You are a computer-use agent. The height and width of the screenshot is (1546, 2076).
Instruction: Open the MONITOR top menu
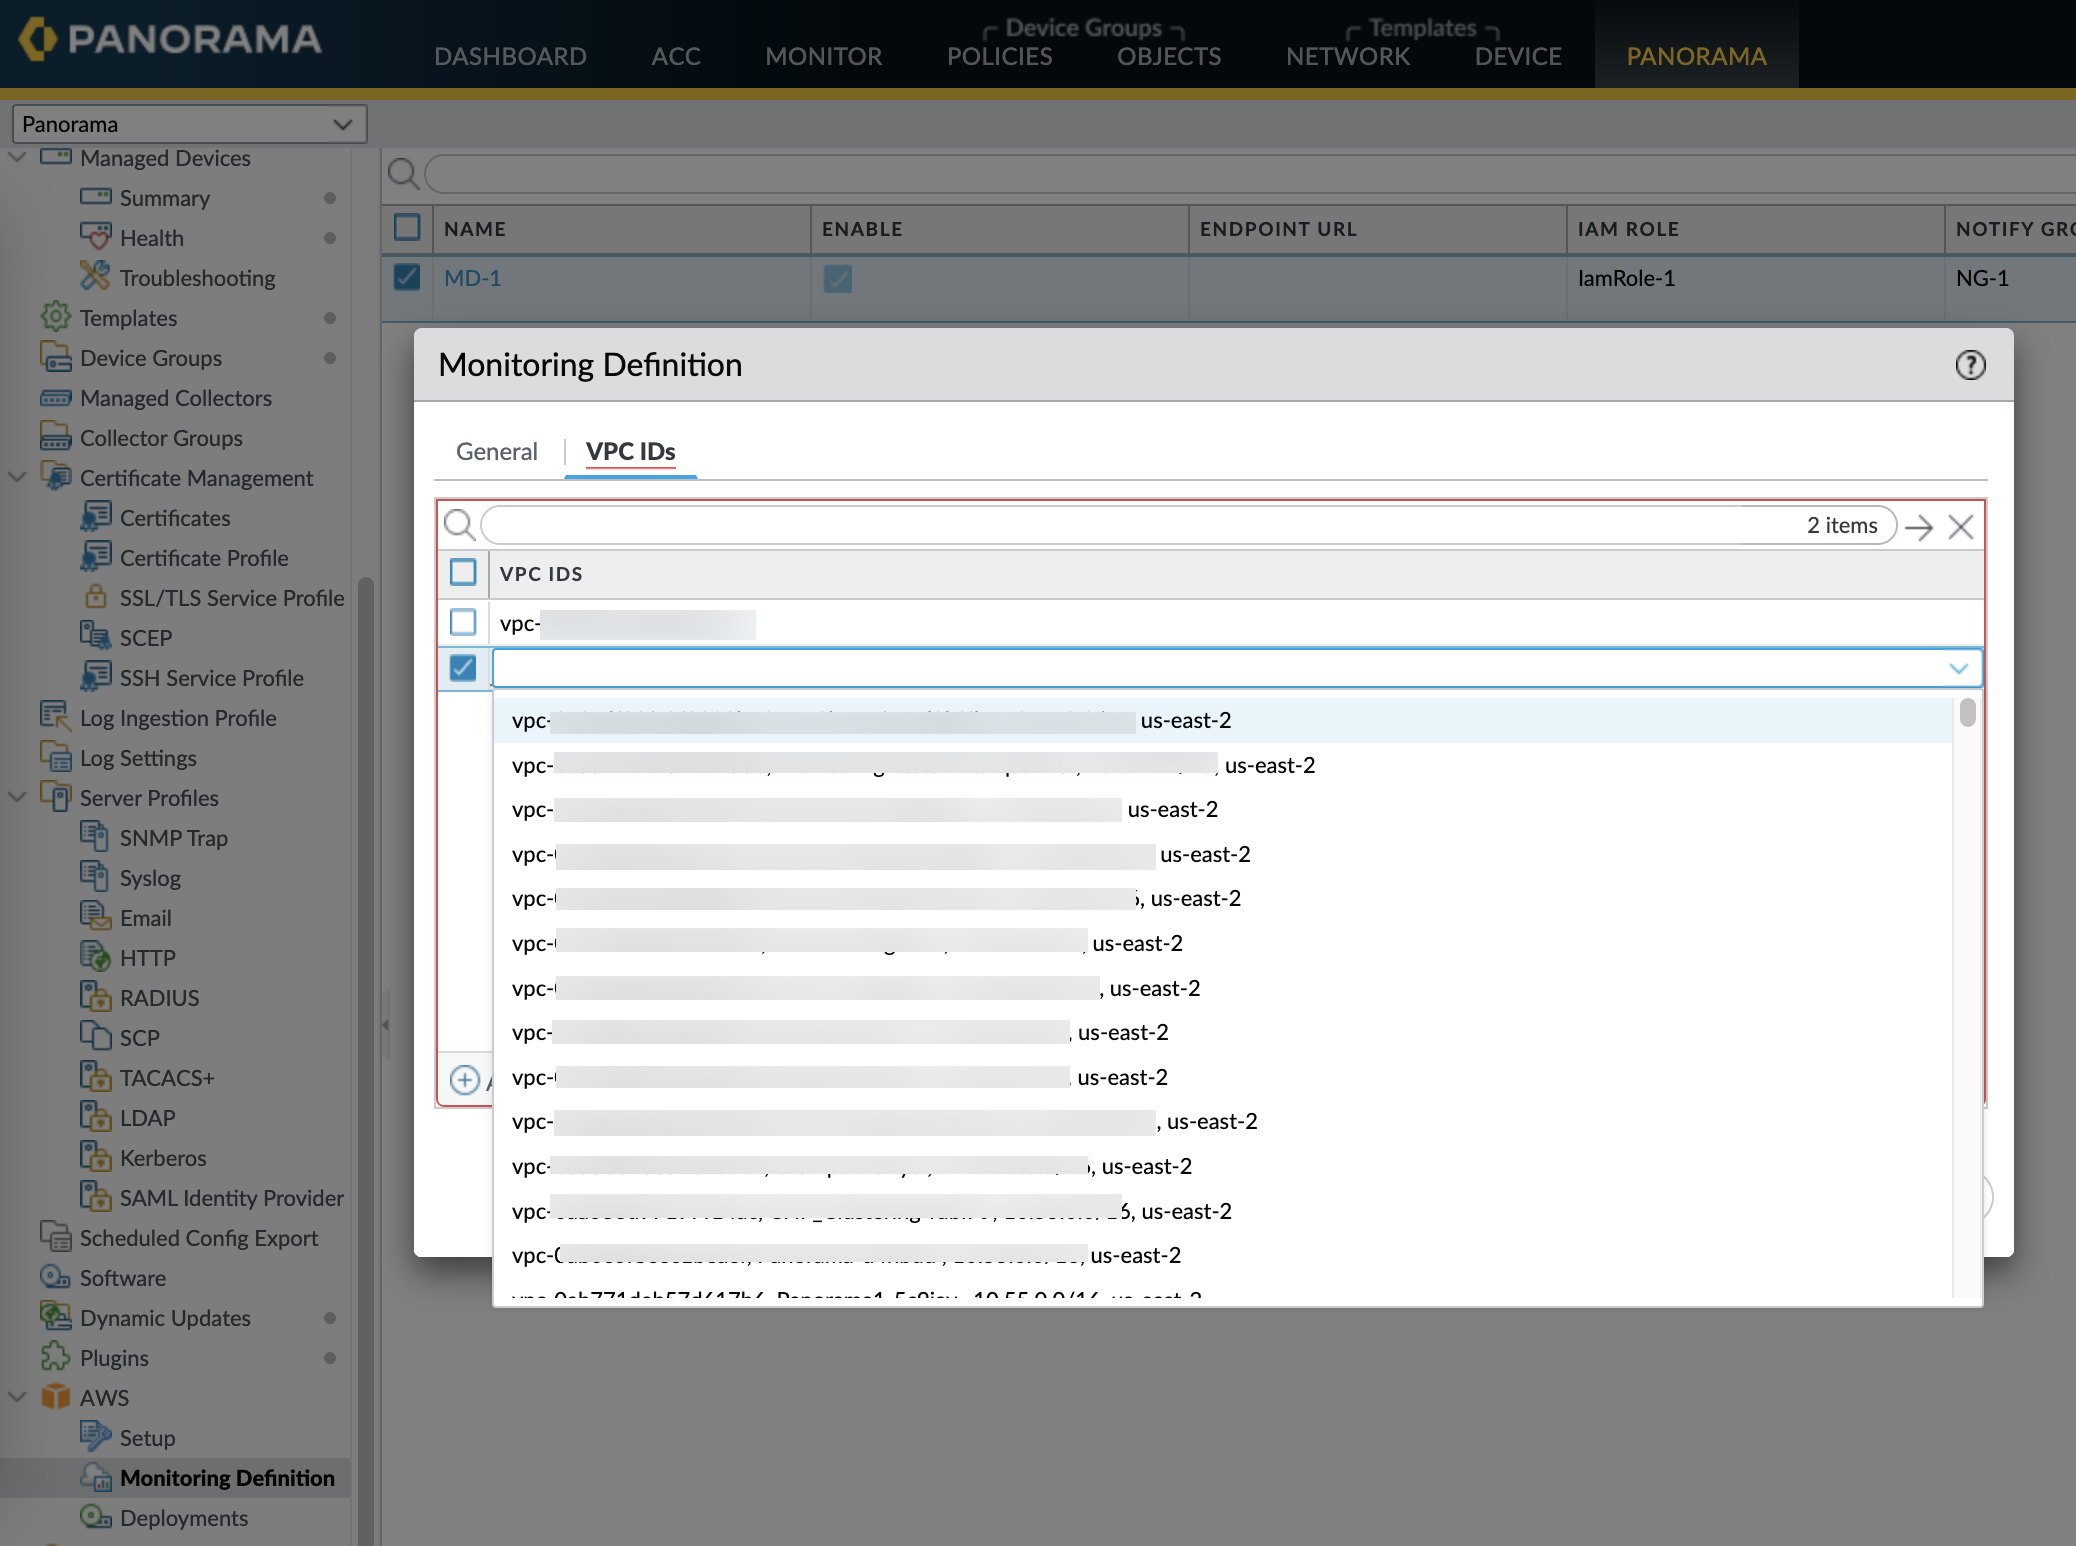click(823, 56)
